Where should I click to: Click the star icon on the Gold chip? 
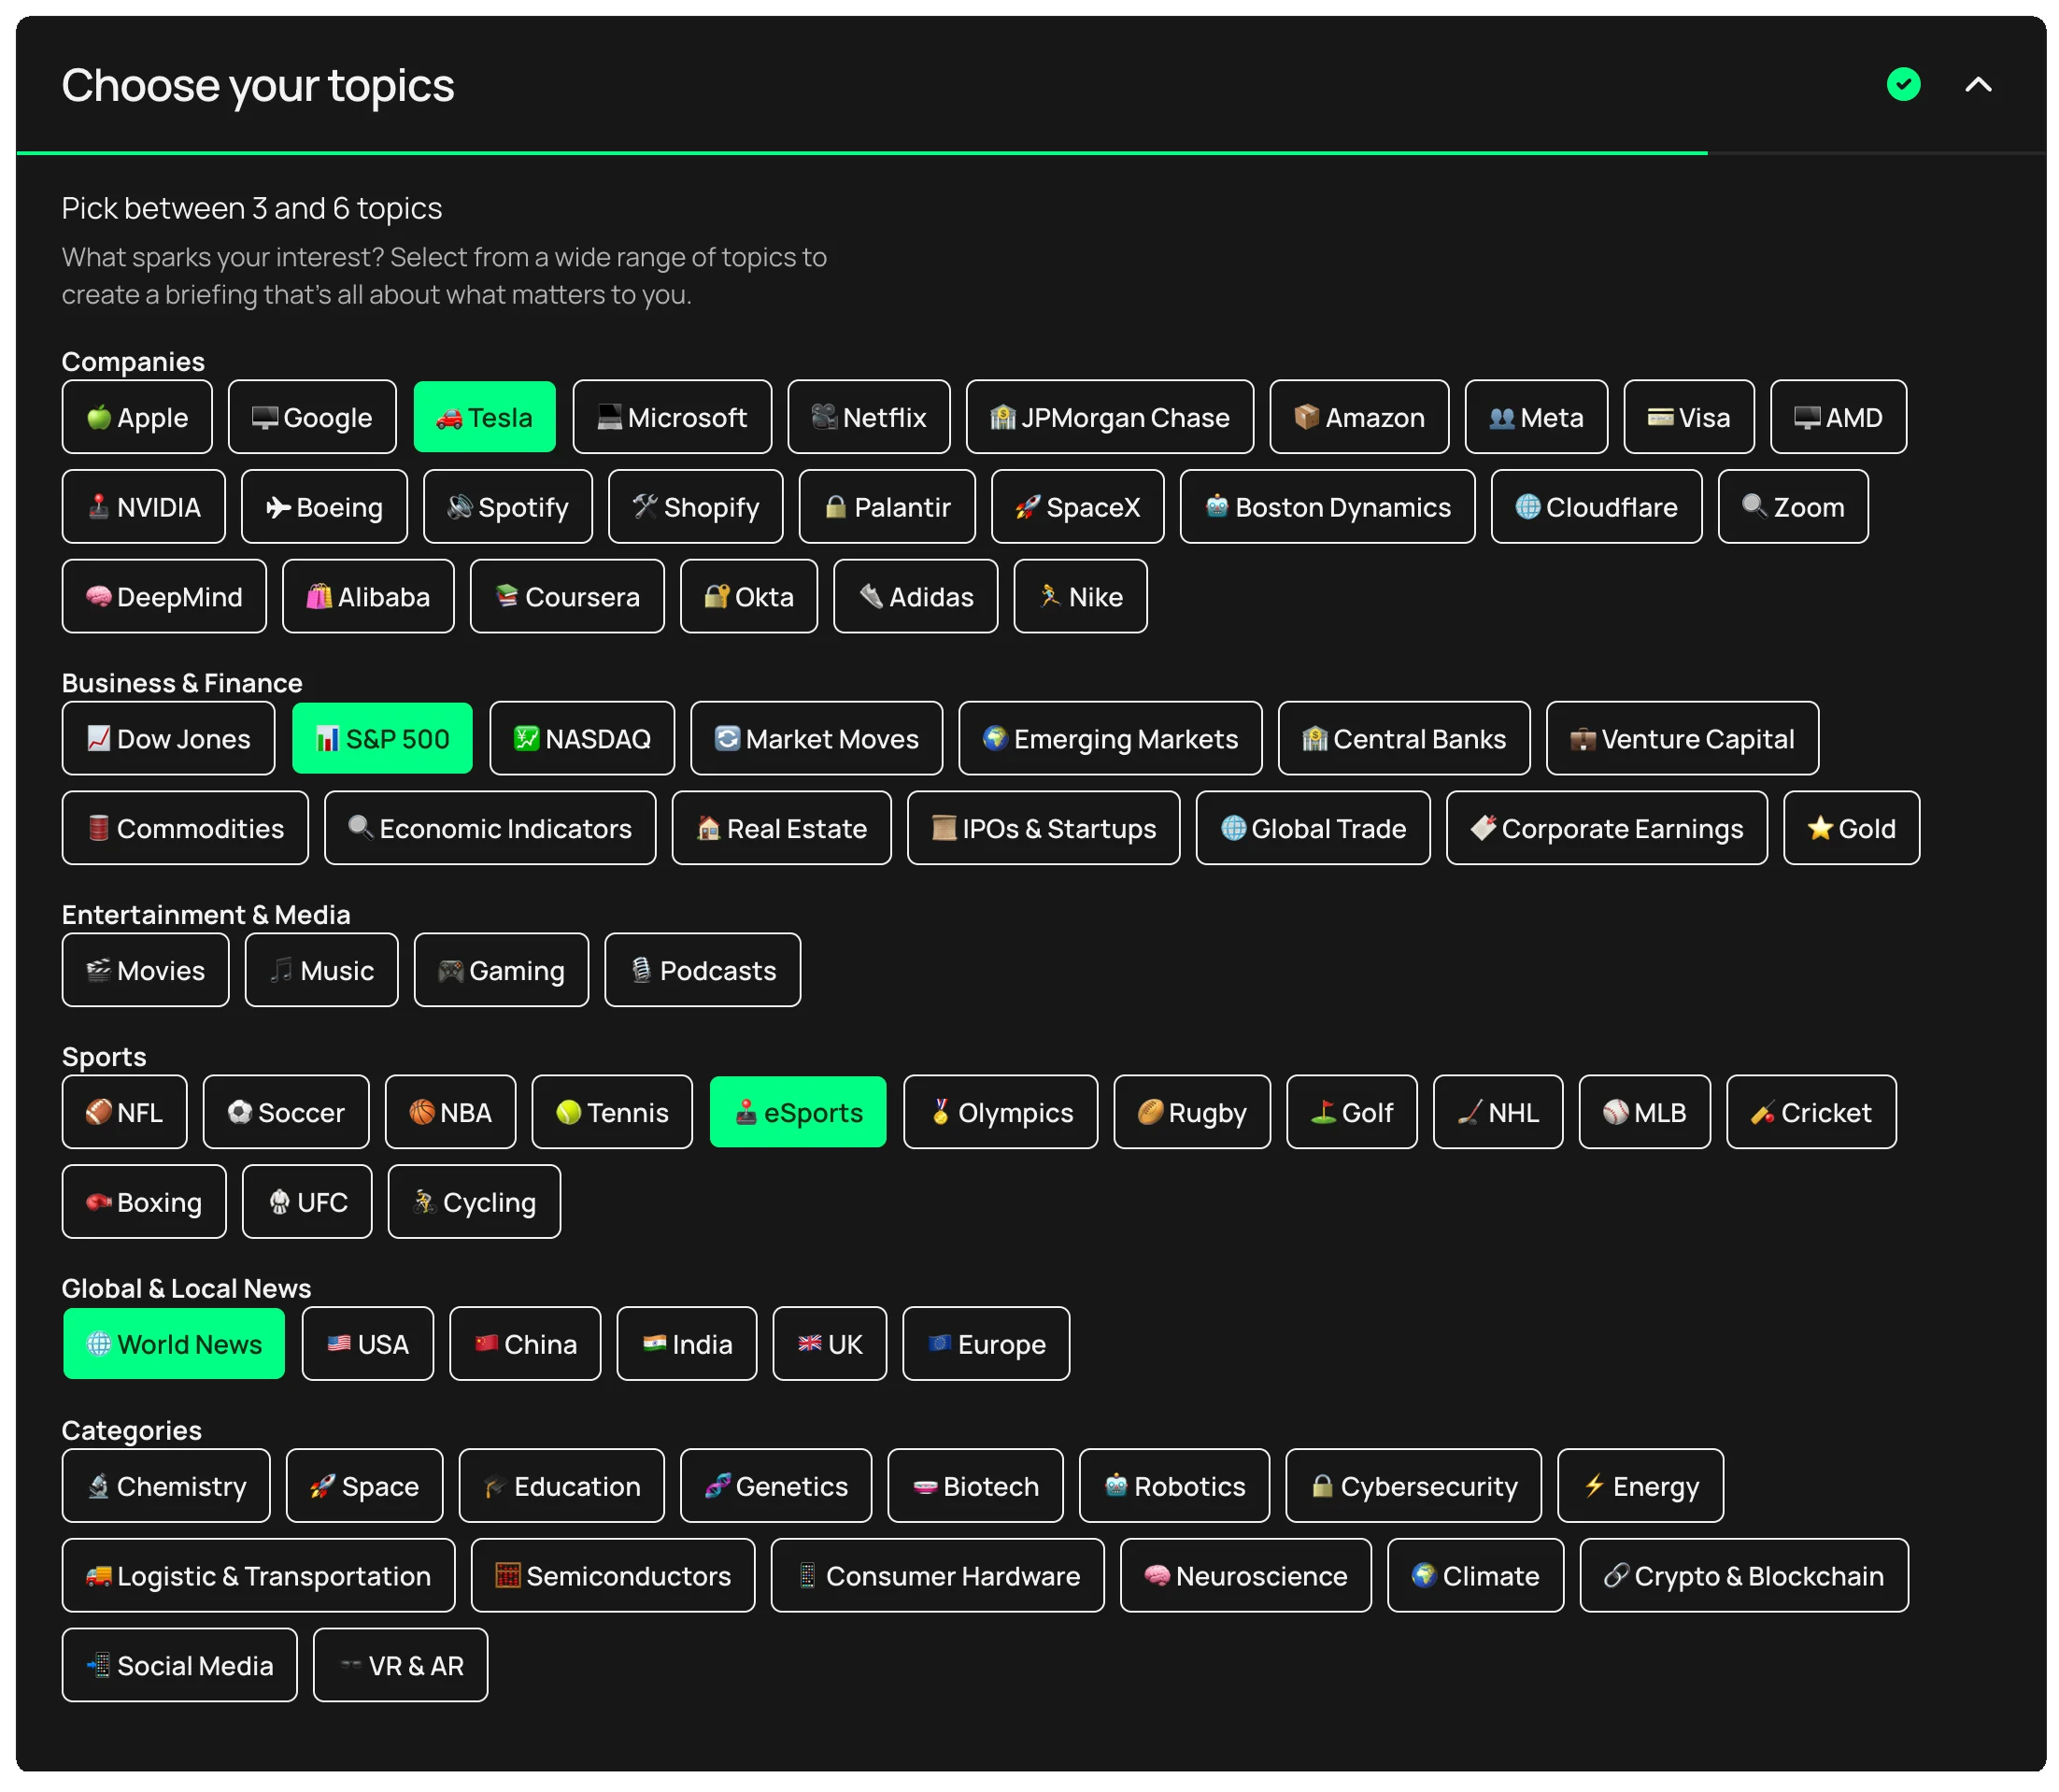pyautogui.click(x=1819, y=828)
